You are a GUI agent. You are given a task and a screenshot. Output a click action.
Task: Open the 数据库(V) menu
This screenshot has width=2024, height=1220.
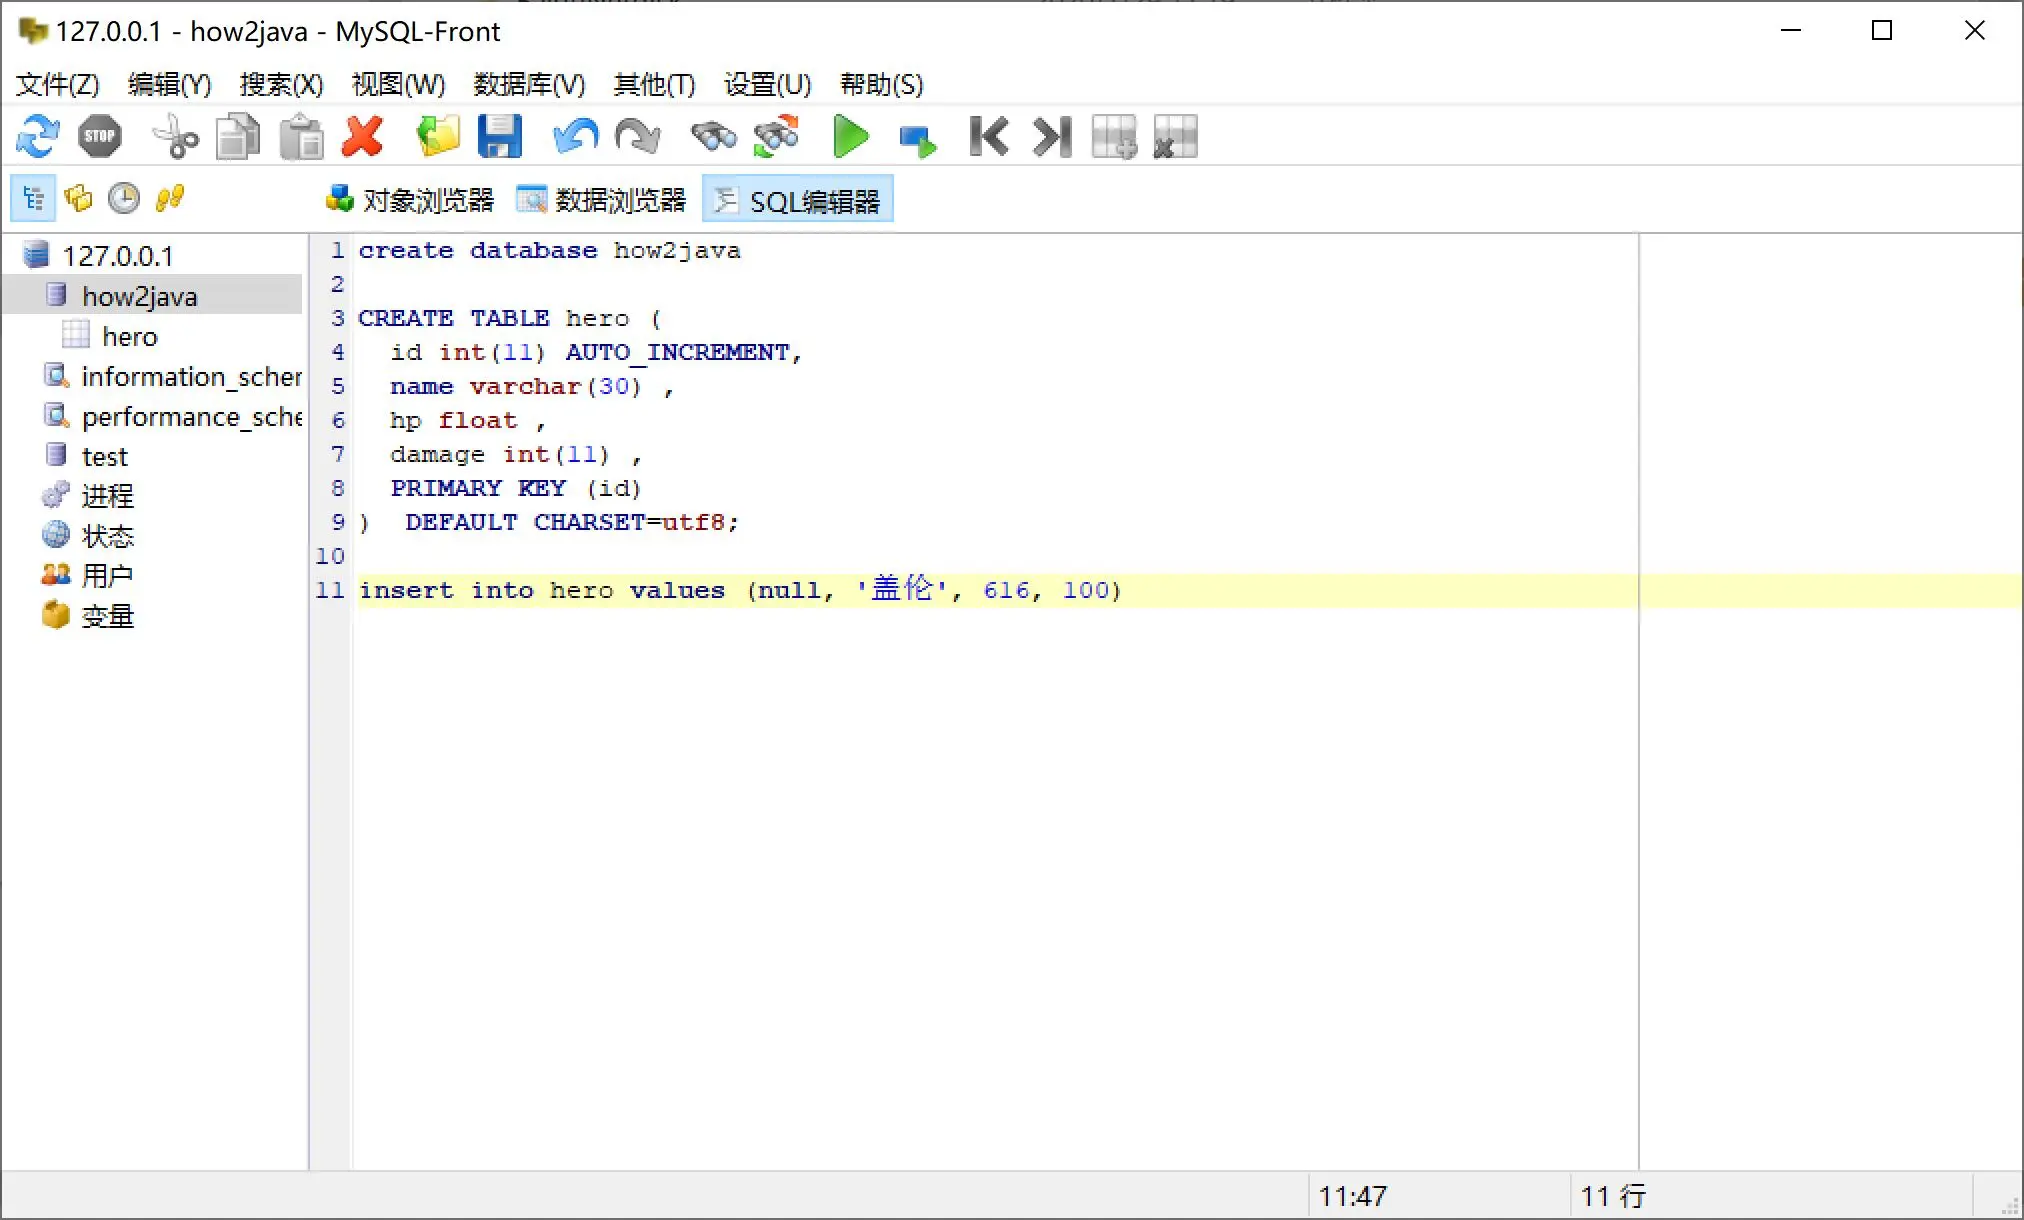tap(529, 85)
